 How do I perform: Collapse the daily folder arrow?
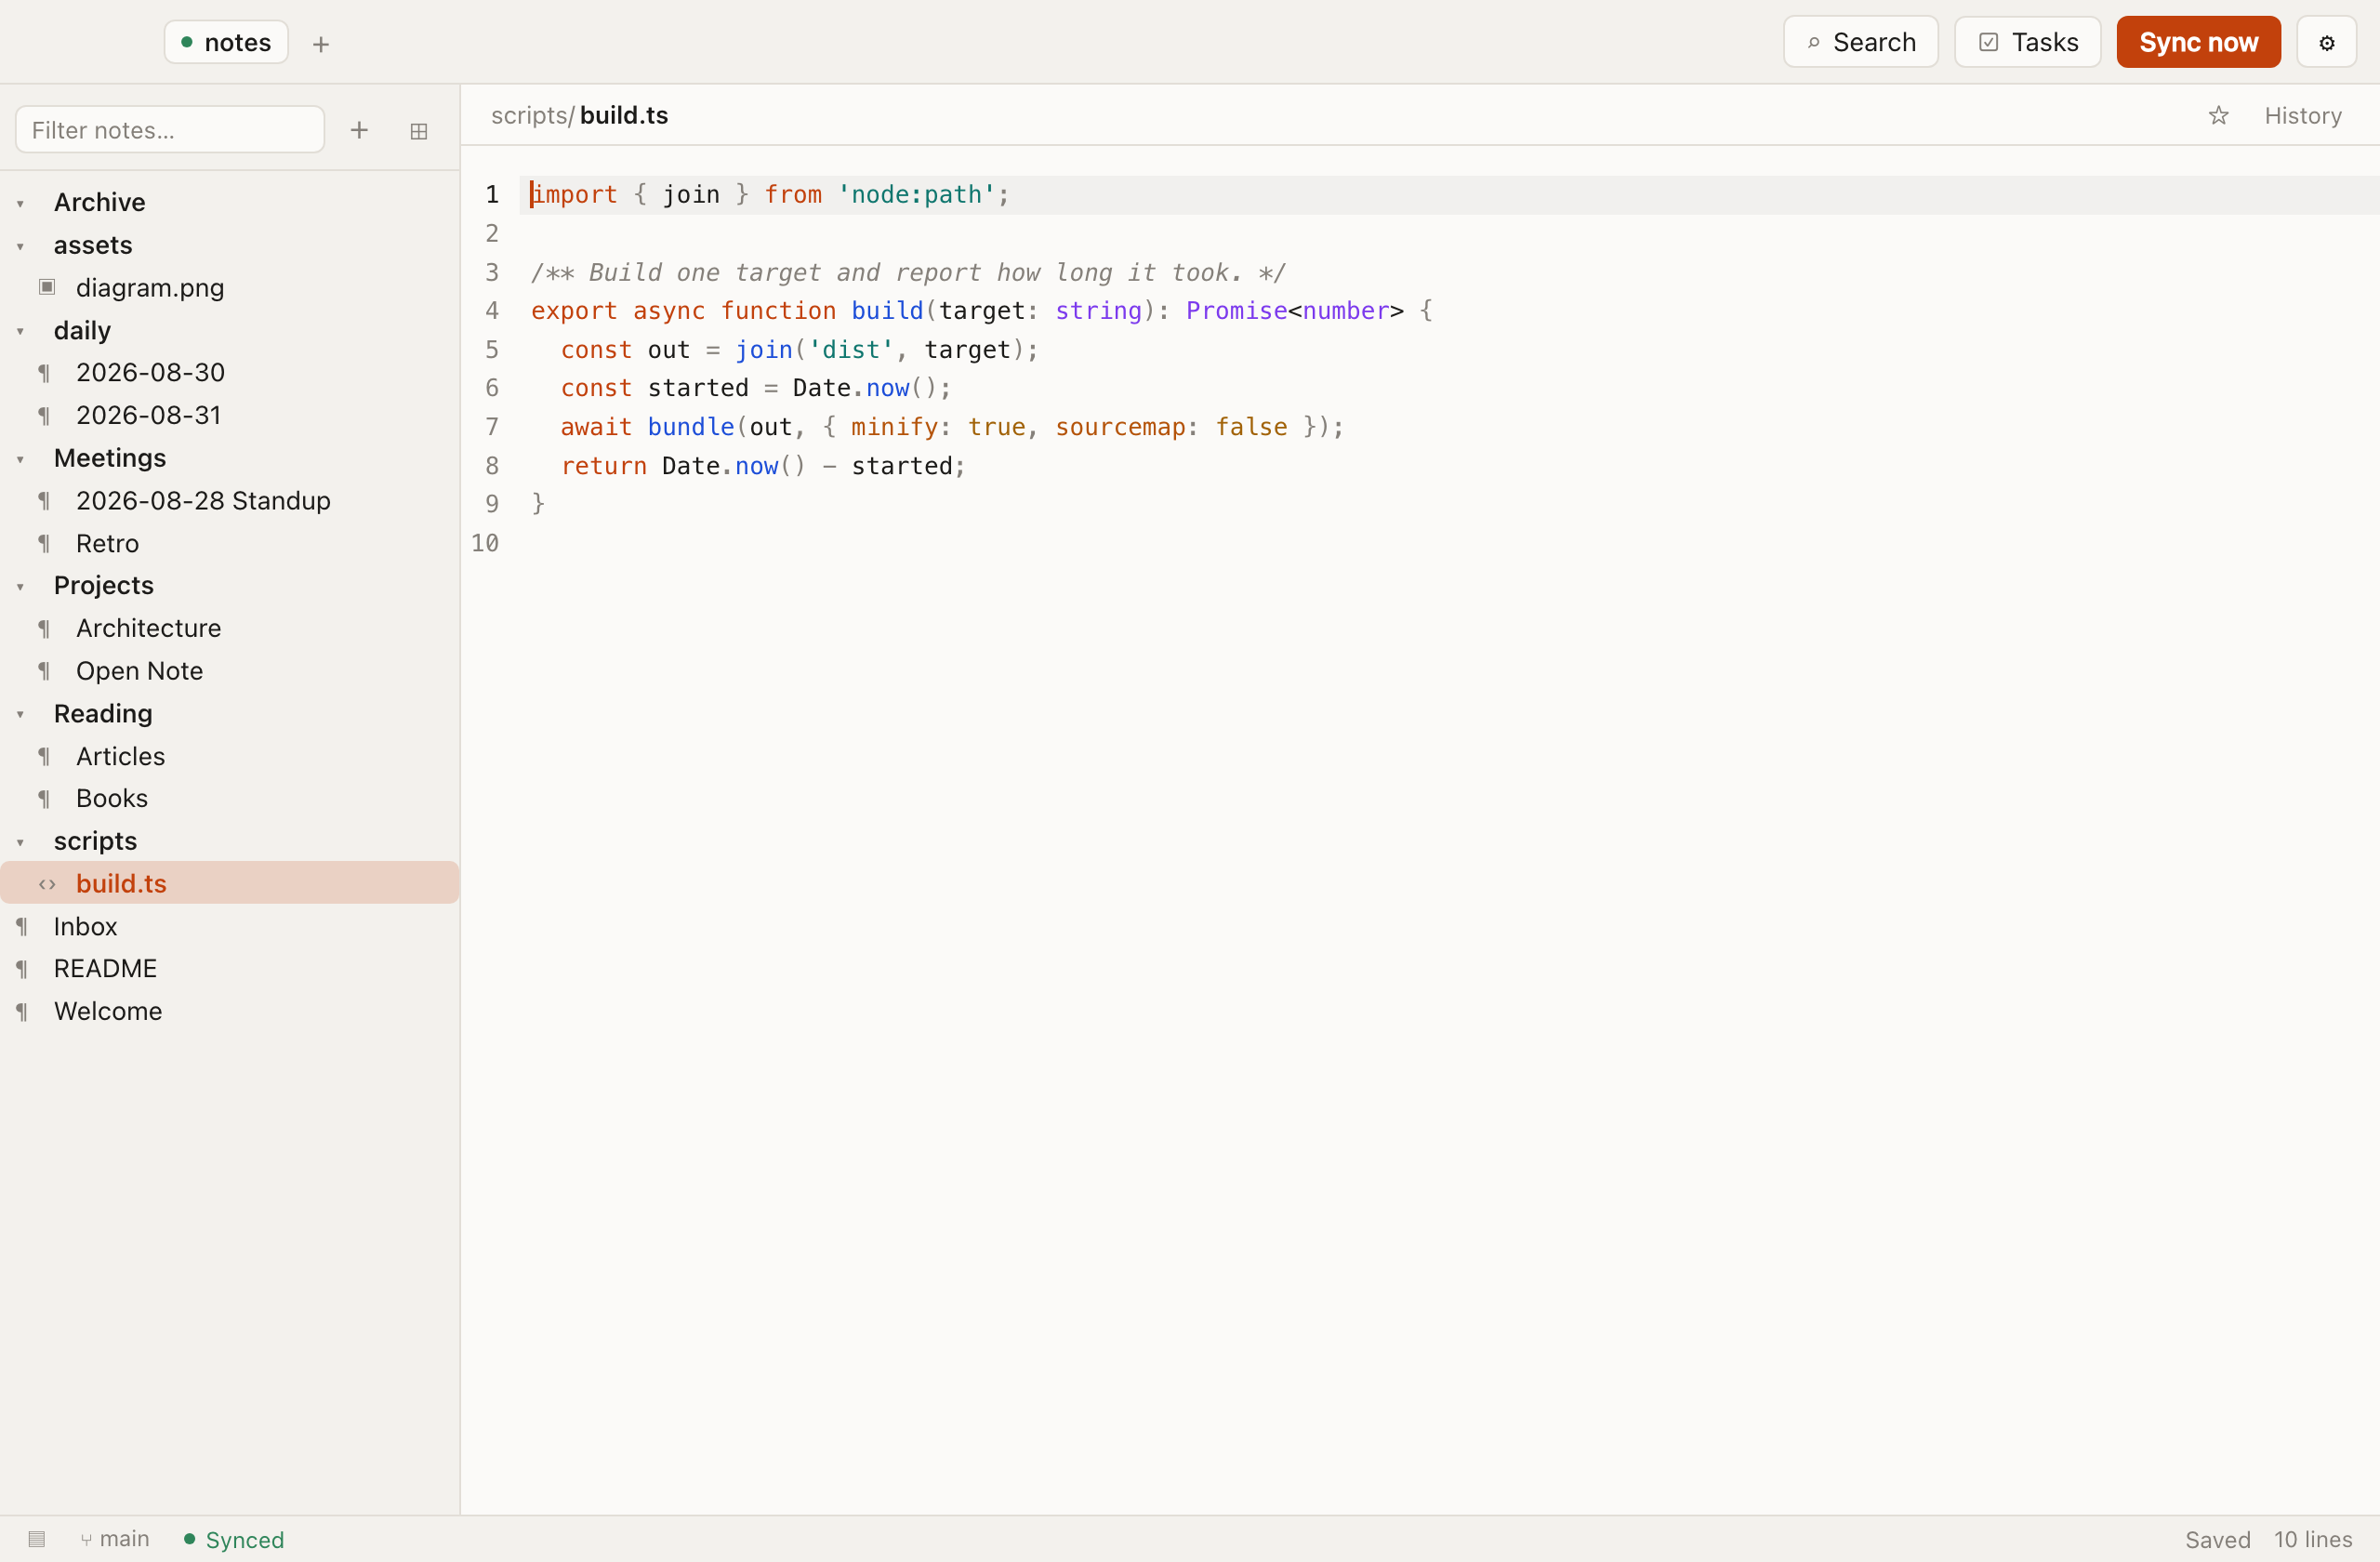pyautogui.click(x=20, y=331)
